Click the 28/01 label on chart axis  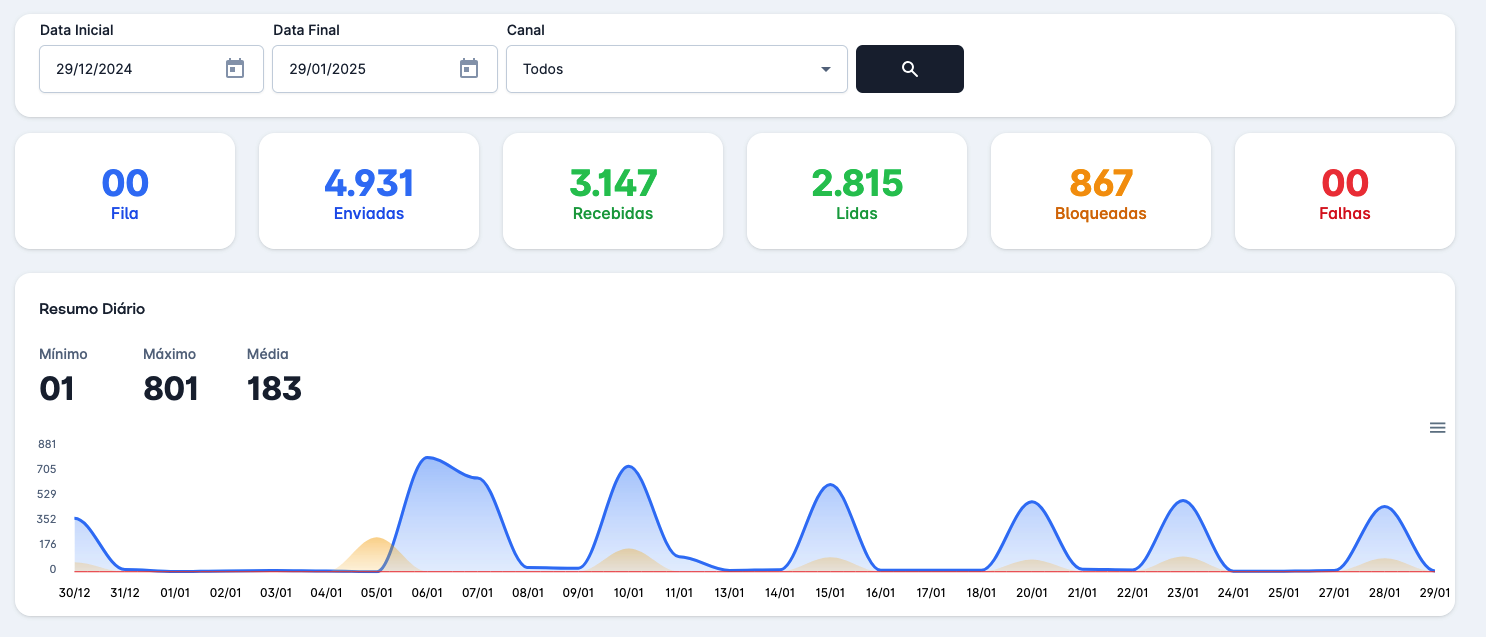point(1384,593)
